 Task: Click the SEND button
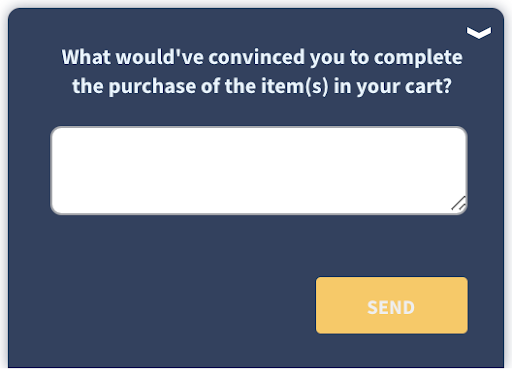click(x=392, y=305)
